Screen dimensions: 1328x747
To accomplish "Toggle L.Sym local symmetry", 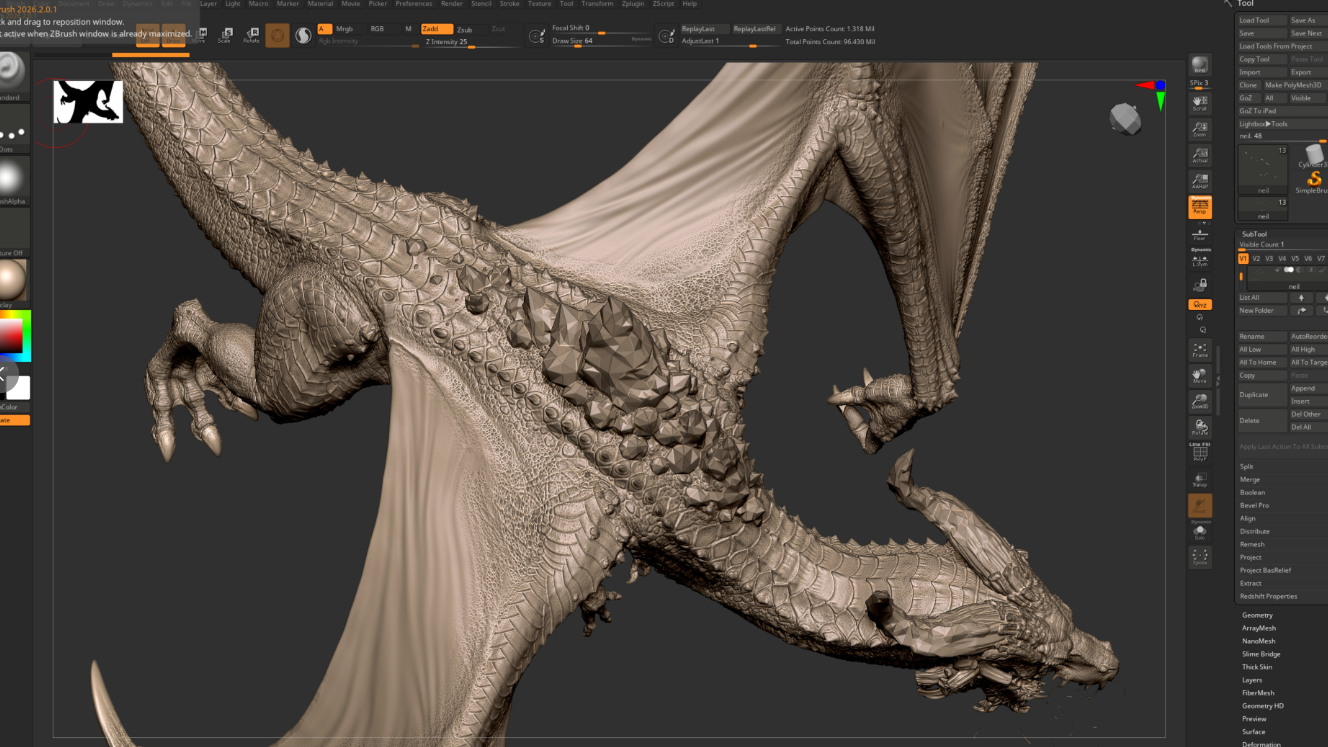I will pyautogui.click(x=1200, y=260).
